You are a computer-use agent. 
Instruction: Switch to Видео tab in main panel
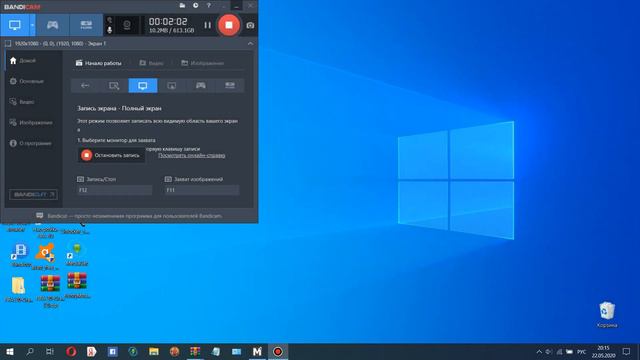pos(151,63)
